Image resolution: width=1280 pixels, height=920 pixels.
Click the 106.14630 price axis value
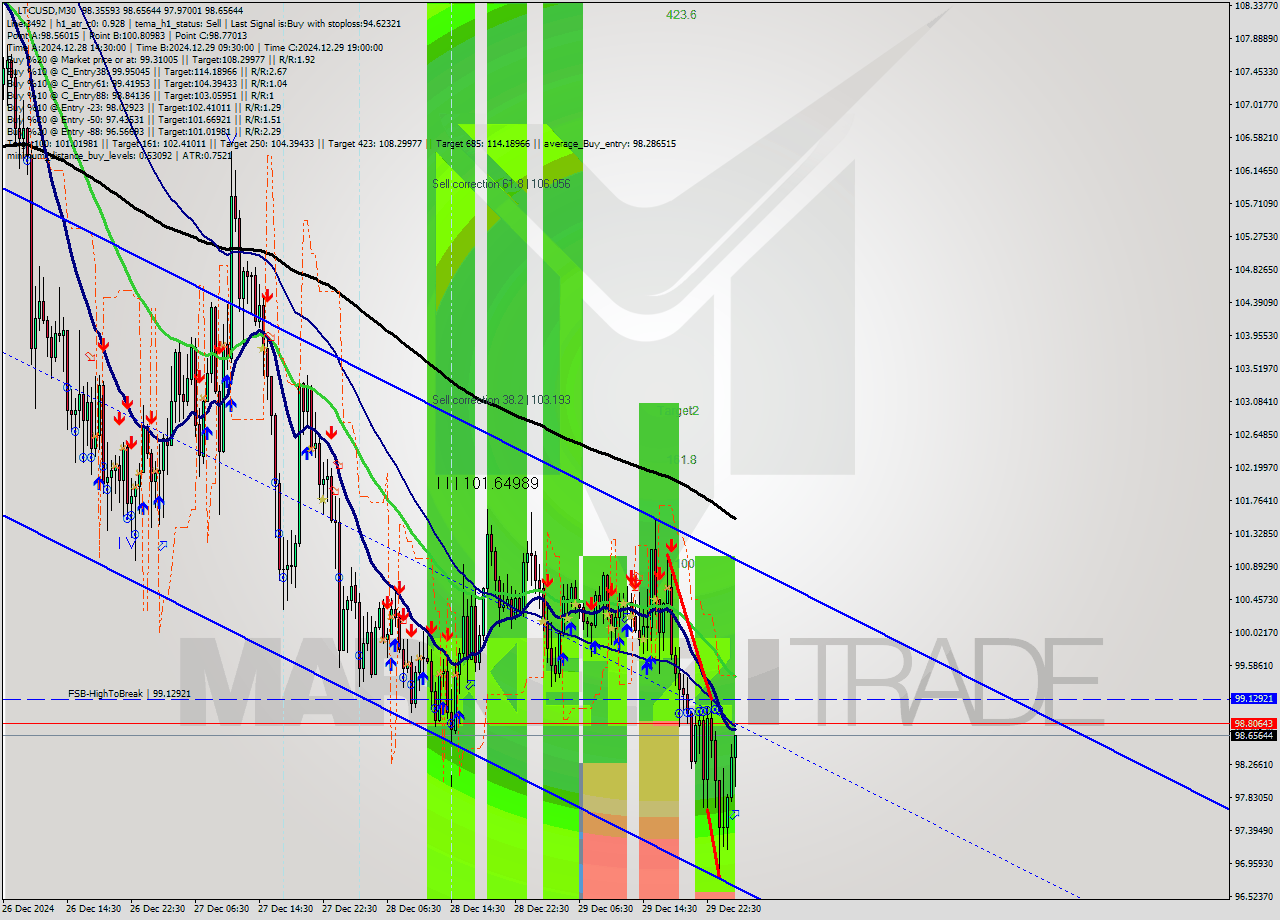coord(1256,170)
